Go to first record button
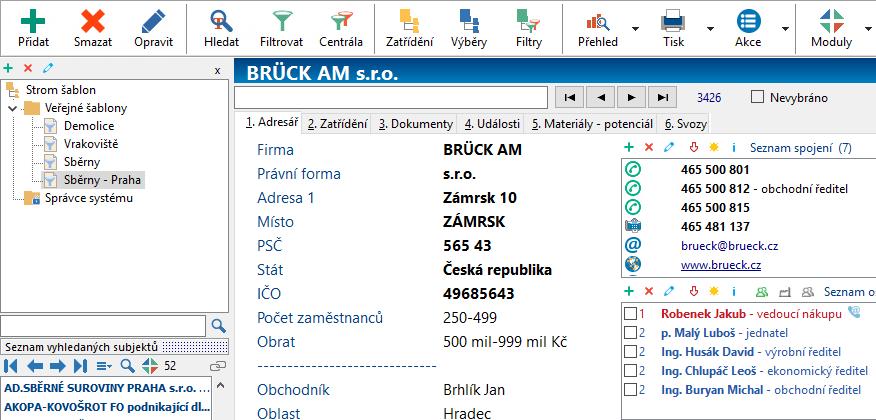This screenshot has width=876, height=420. pyautogui.click(x=570, y=97)
